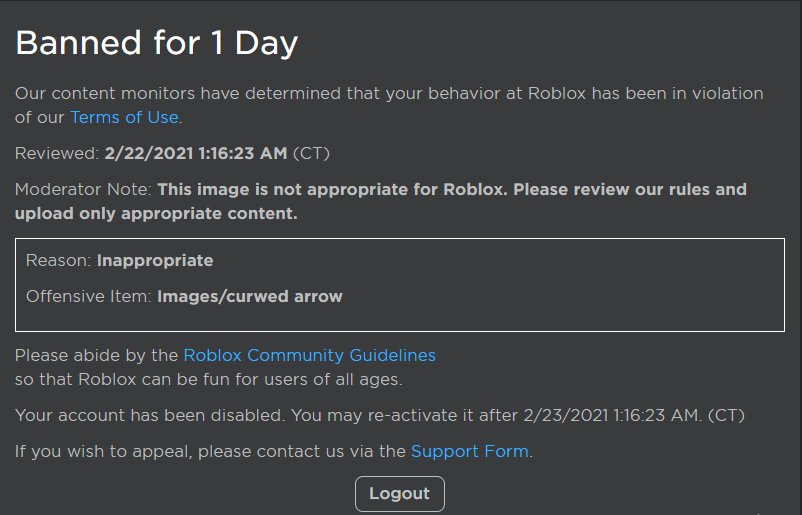Open the Roblox Community Guidelines link
The height and width of the screenshot is (515, 802).
(x=309, y=355)
